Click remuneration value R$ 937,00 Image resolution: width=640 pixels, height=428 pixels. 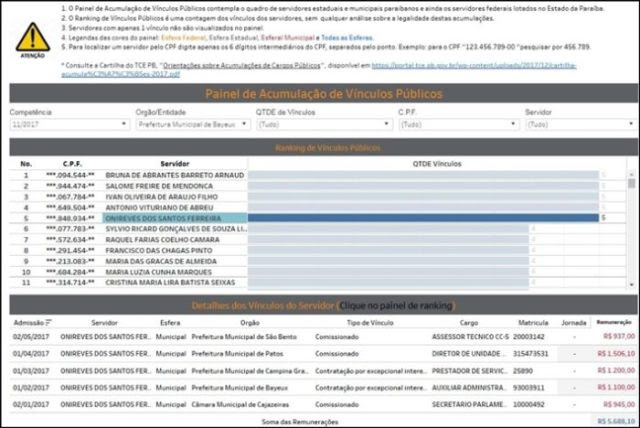click(619, 336)
